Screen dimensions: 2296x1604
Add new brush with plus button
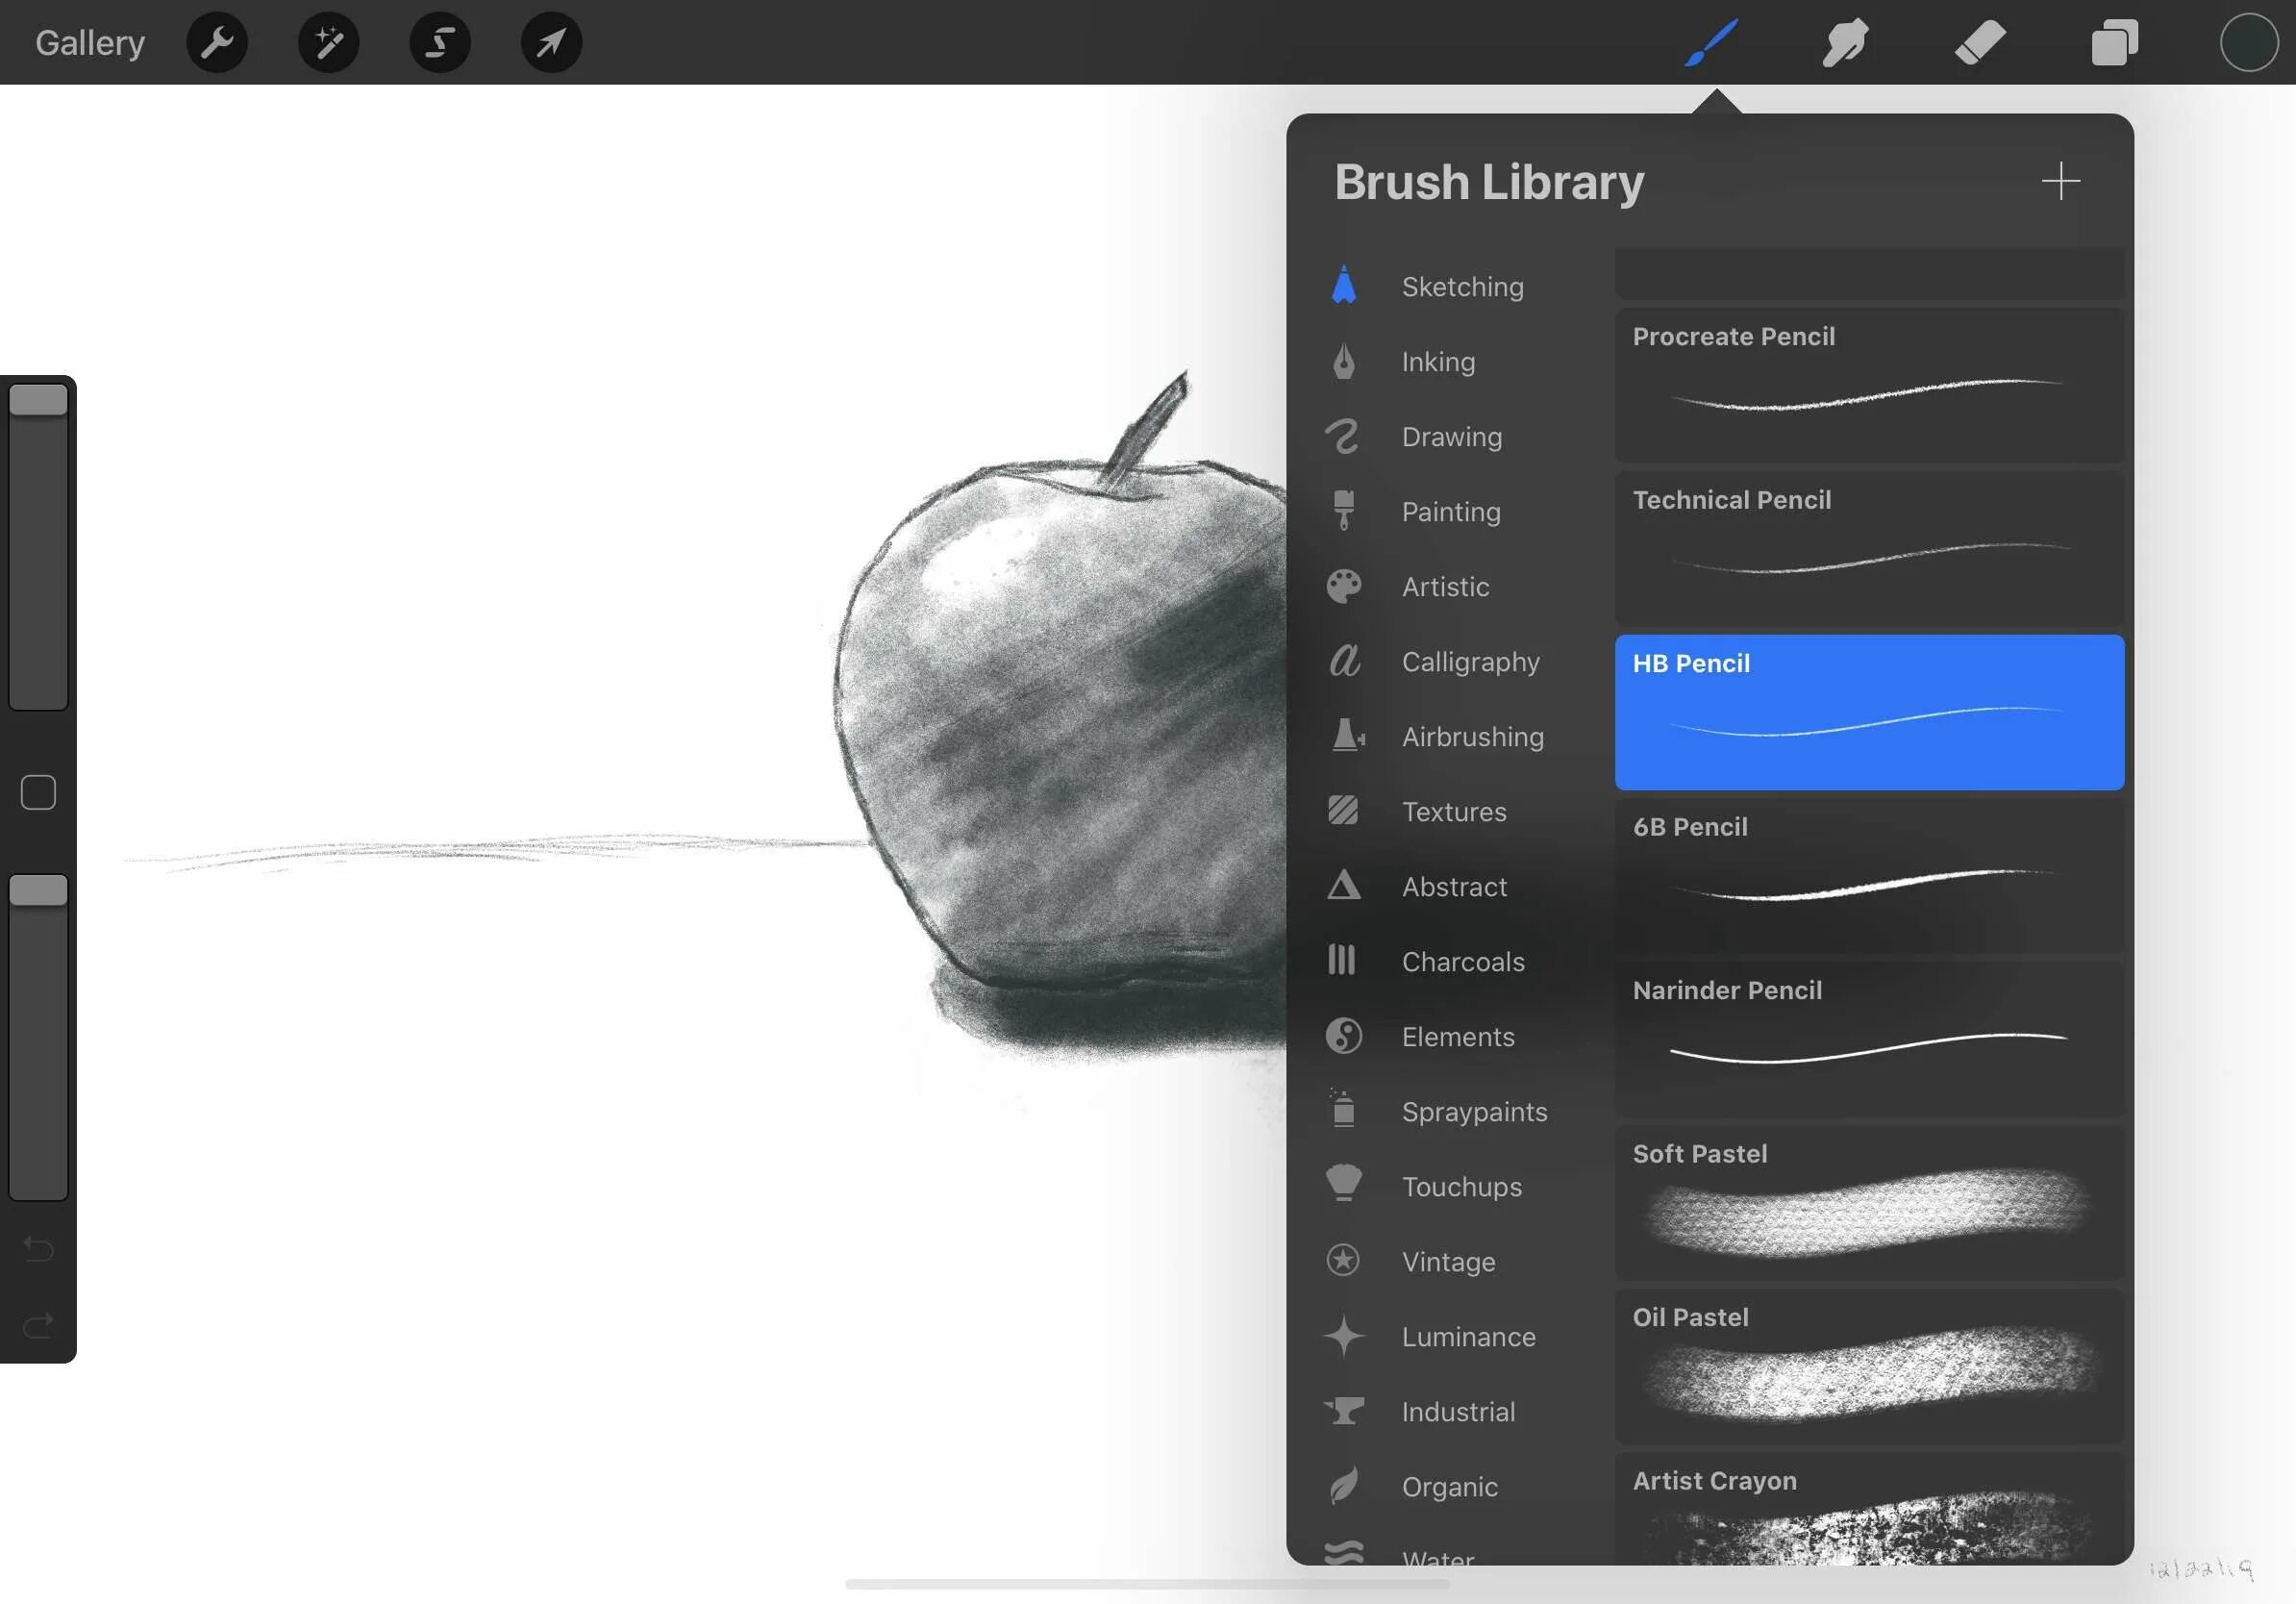coord(2060,181)
